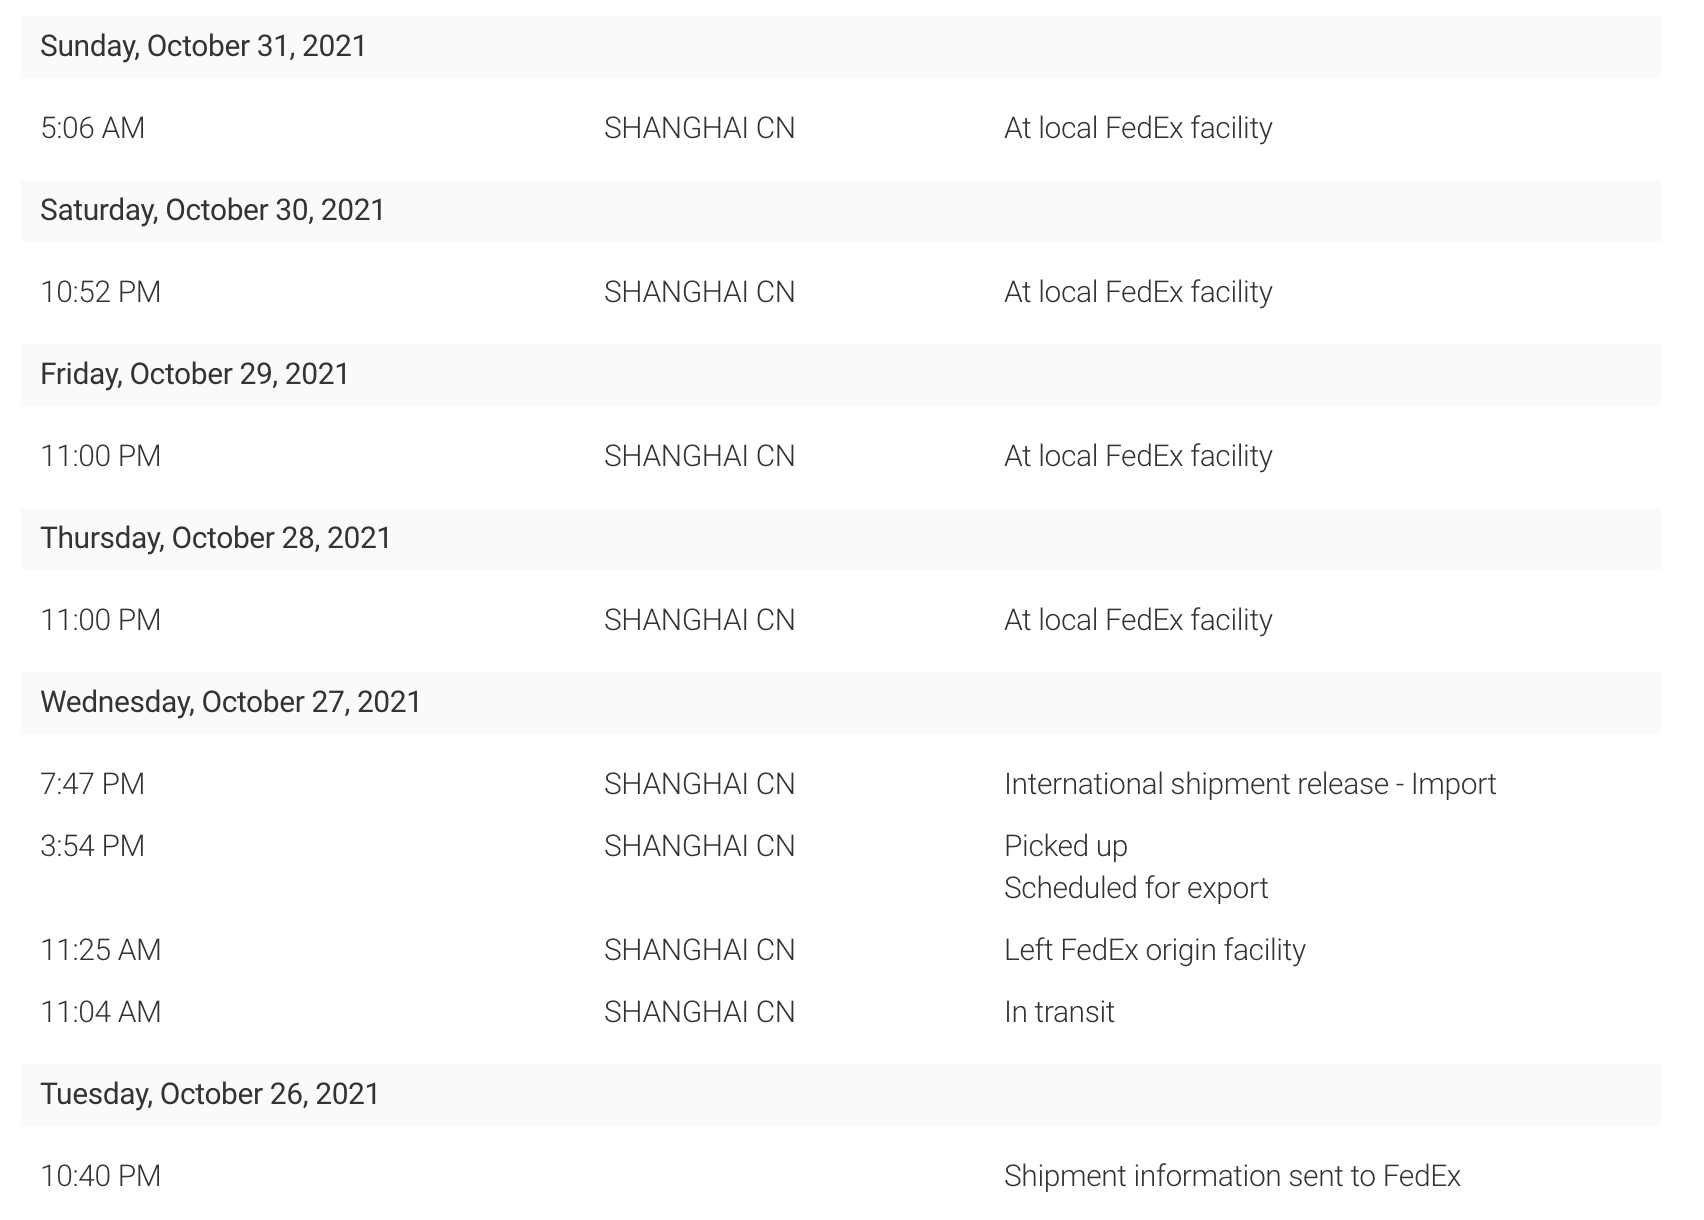Click the In transit status text
Image resolution: width=1704 pixels, height=1220 pixels.
1058,1012
